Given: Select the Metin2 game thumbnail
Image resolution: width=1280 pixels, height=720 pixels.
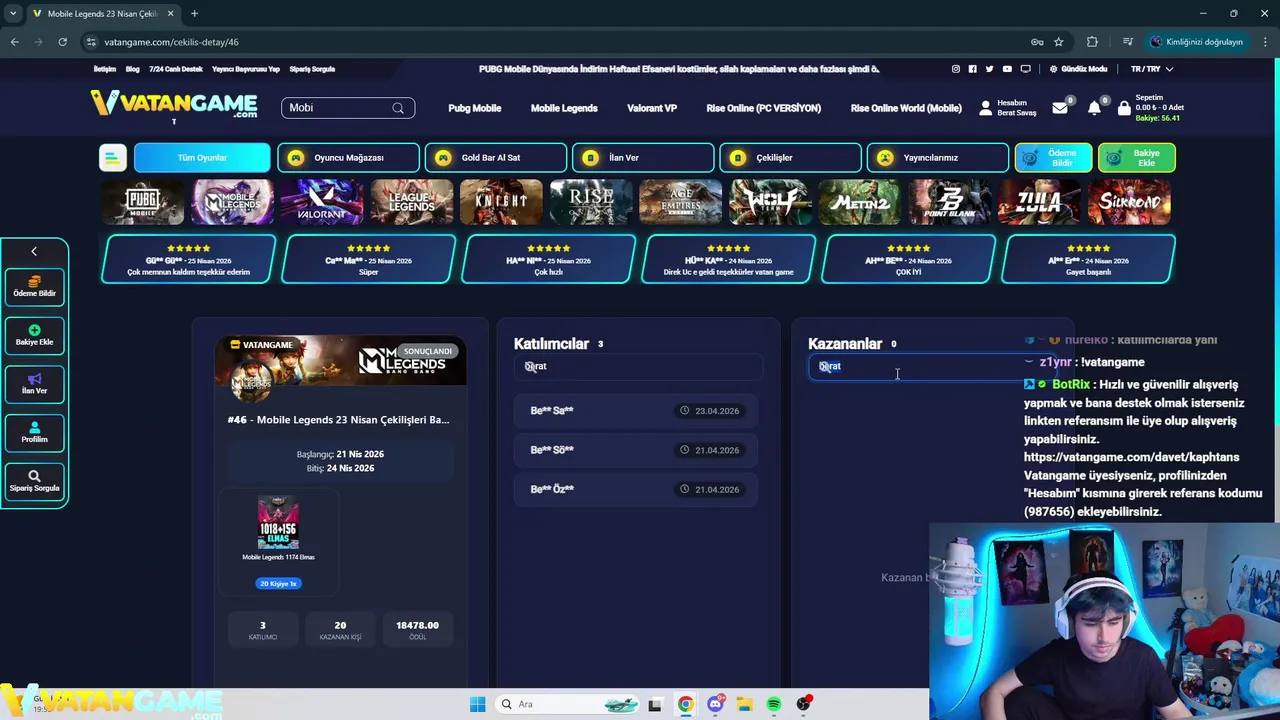Looking at the screenshot, I should coord(860,202).
